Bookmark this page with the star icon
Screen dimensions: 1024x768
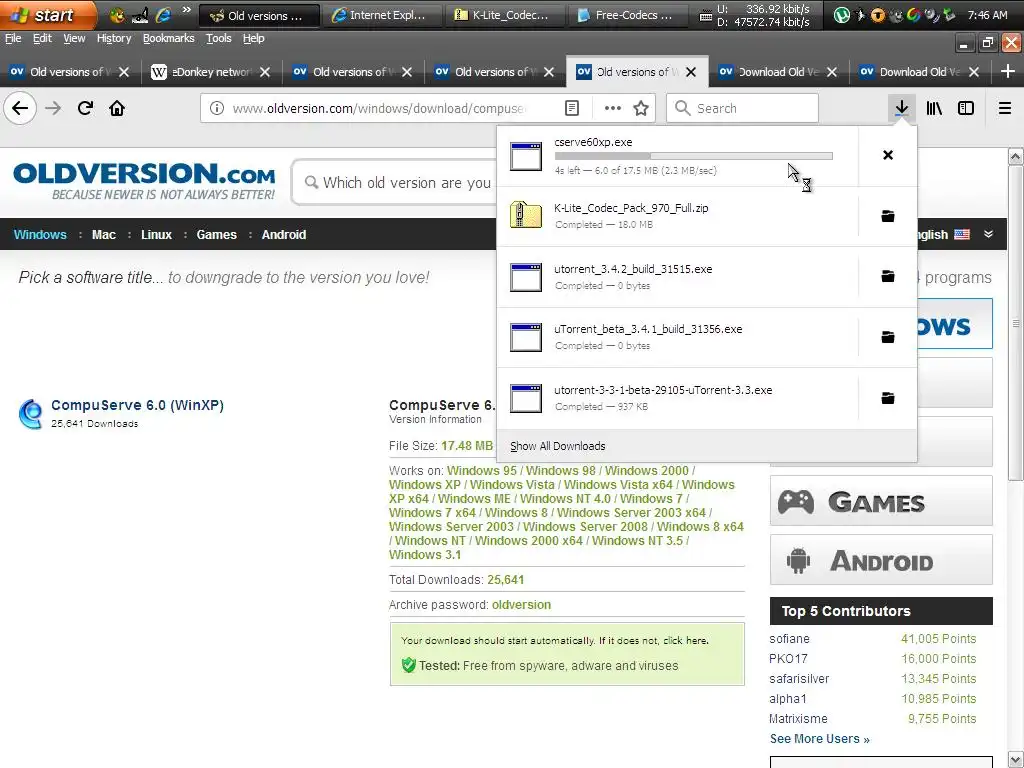[641, 108]
